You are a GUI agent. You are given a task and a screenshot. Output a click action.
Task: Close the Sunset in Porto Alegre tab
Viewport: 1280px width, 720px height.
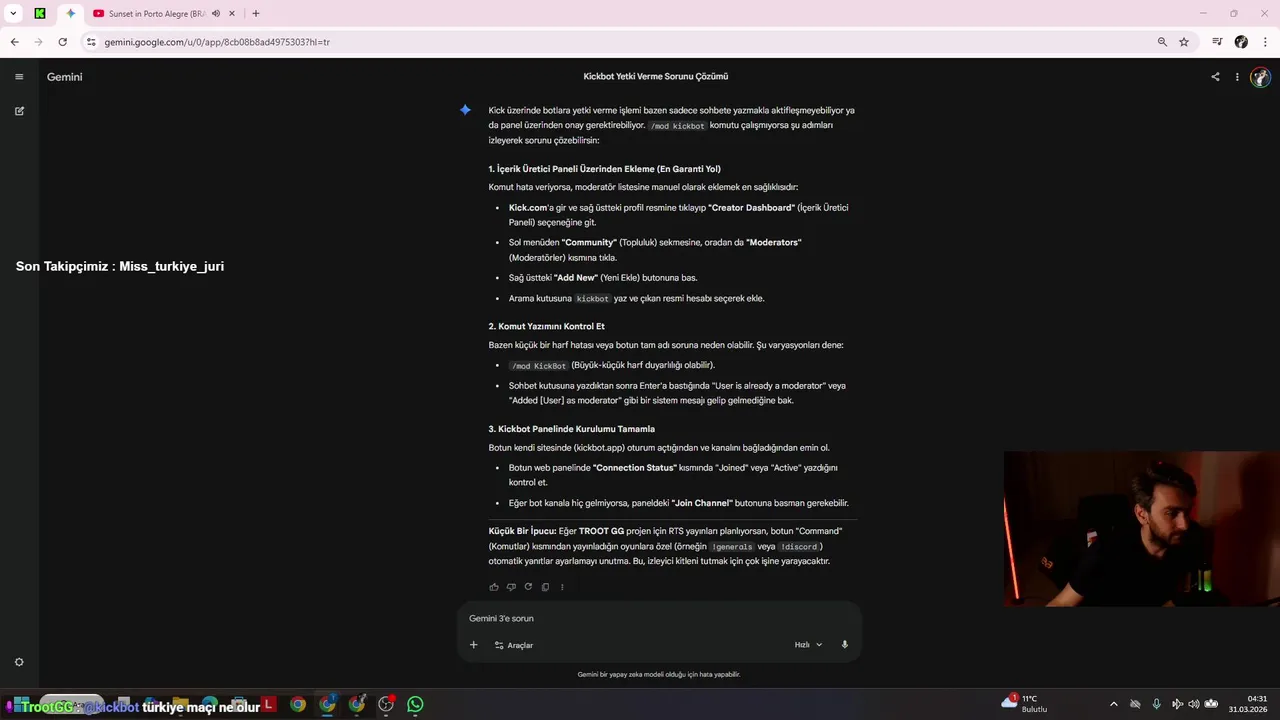(232, 14)
